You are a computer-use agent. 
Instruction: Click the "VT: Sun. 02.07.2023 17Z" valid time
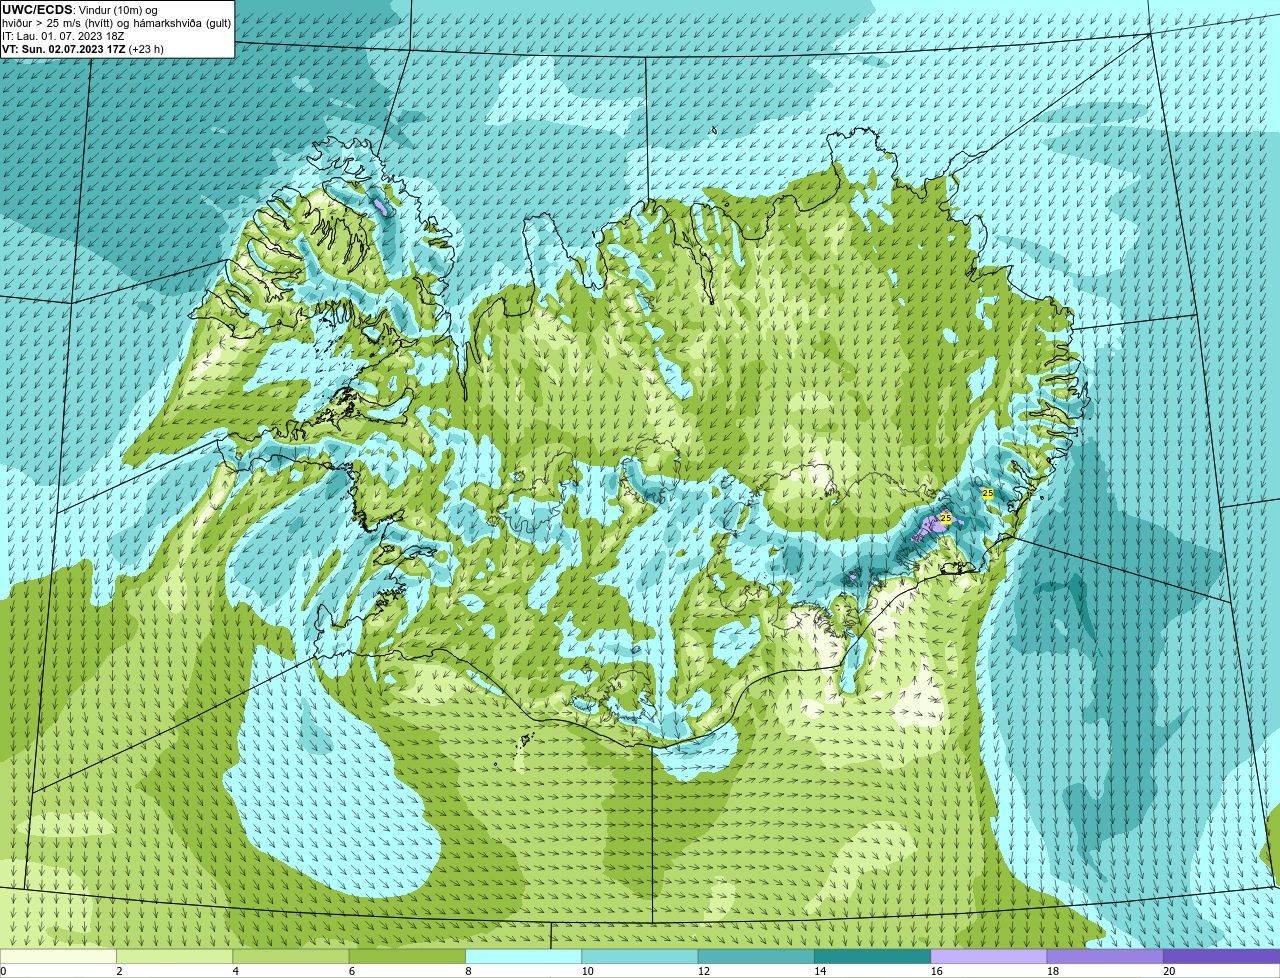pos(64,49)
